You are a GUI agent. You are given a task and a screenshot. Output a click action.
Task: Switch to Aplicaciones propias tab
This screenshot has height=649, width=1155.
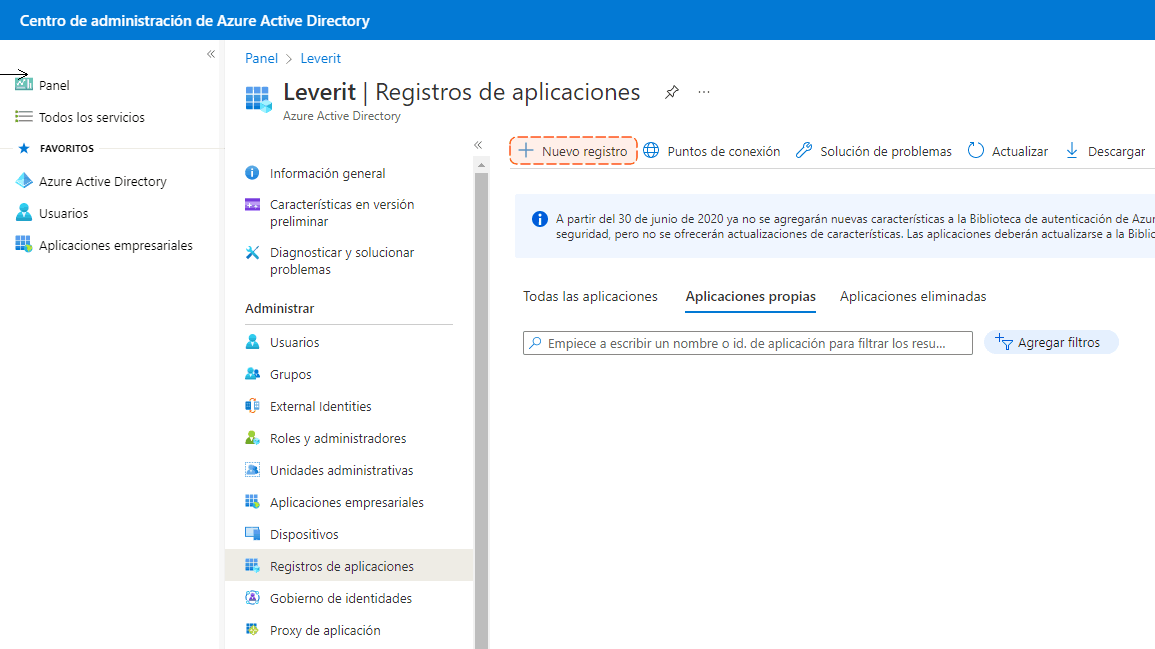click(x=751, y=296)
